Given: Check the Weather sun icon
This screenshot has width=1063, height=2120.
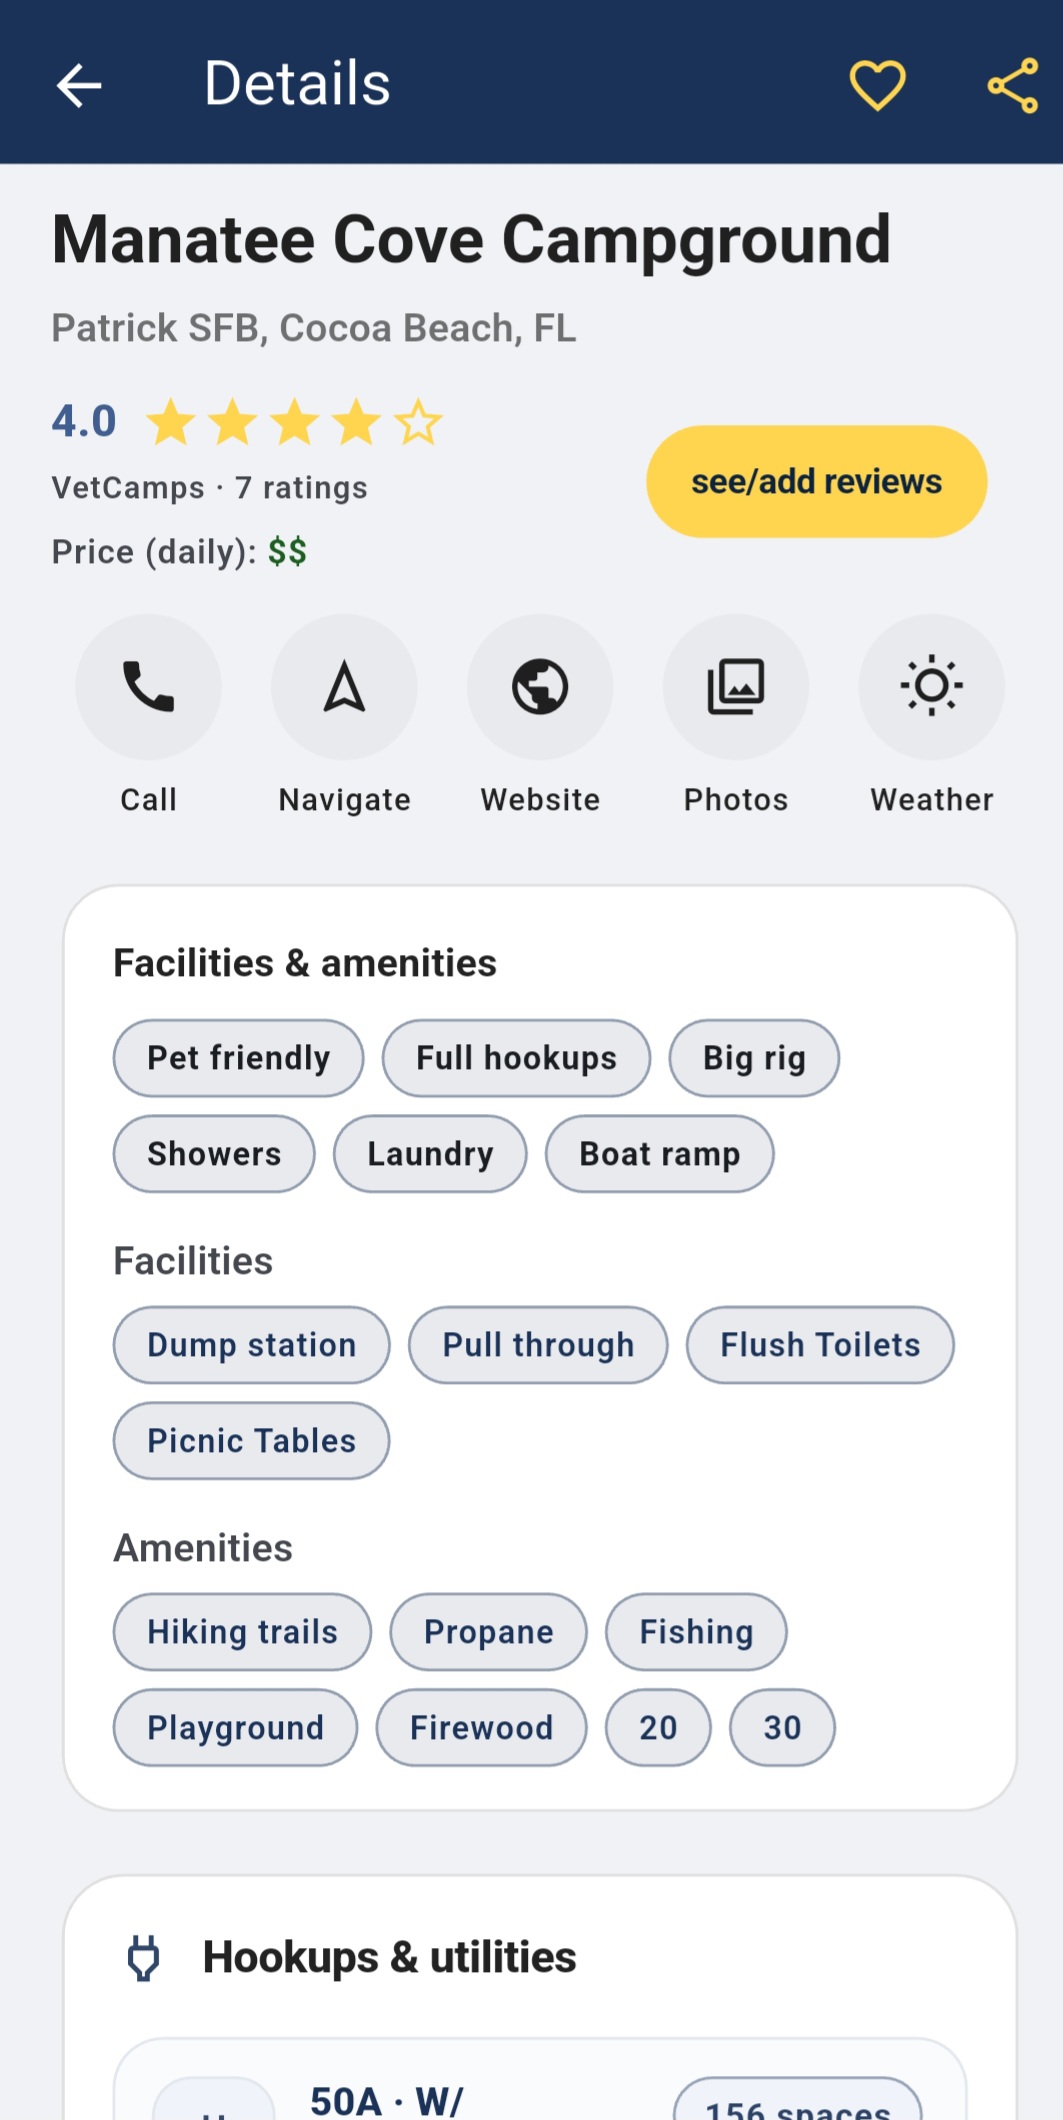Looking at the screenshot, I should click(931, 687).
